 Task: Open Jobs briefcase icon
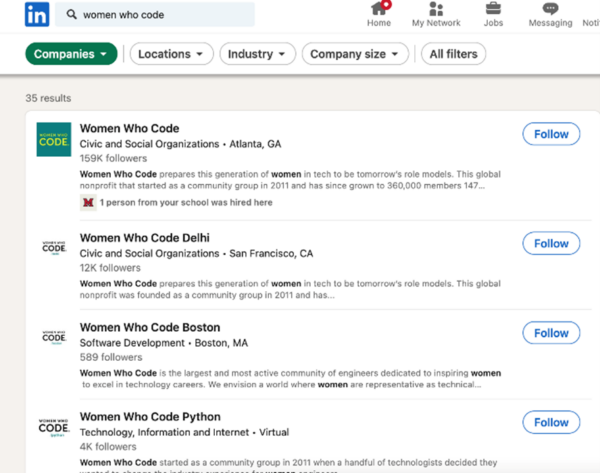(493, 8)
